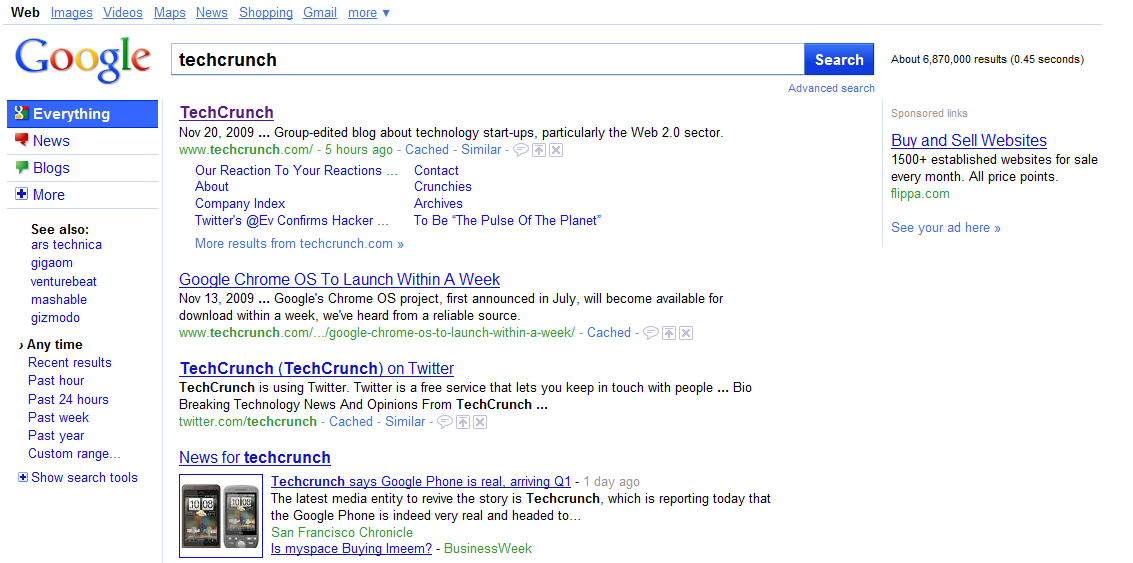Expand Show search tools
The height and width of the screenshot is (563, 1133).
point(84,478)
